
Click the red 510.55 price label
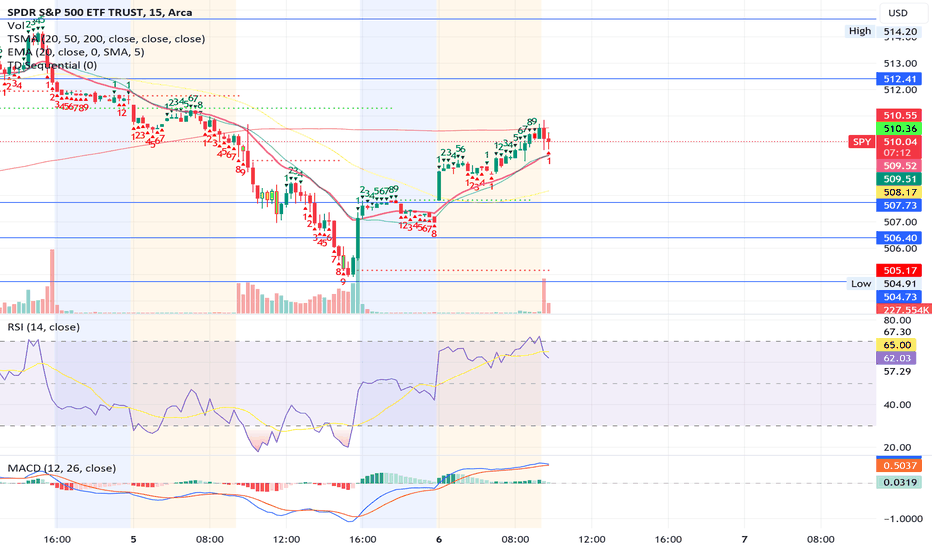899,115
